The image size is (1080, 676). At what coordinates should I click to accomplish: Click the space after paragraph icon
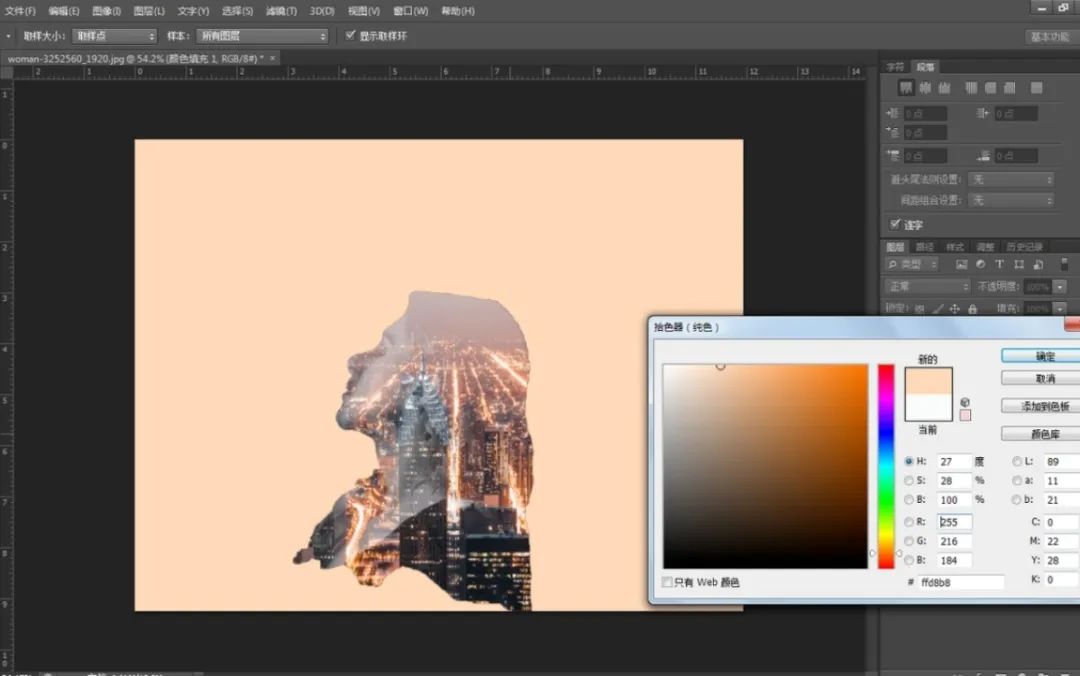[984, 156]
